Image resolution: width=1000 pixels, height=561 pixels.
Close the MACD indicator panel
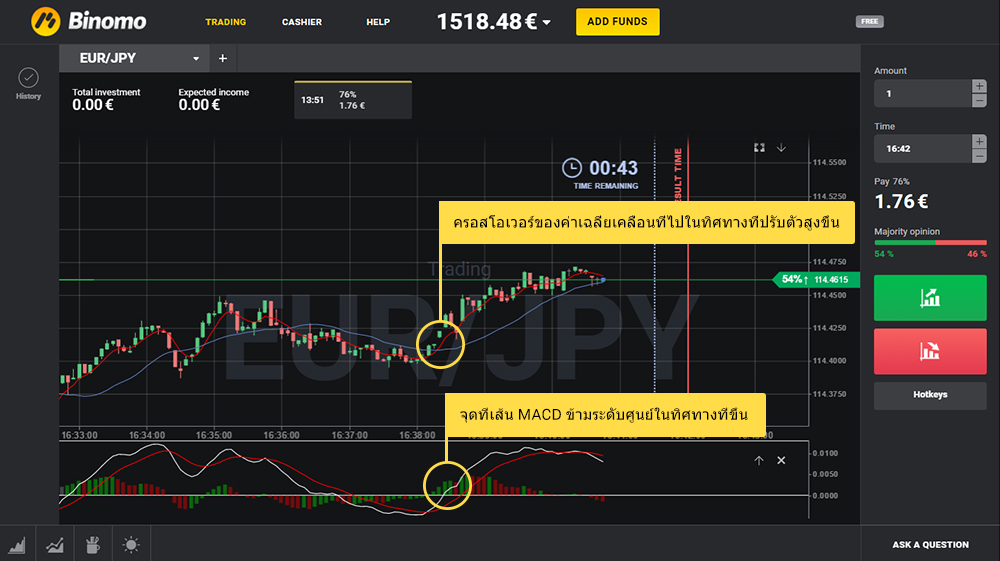pyautogui.click(x=781, y=460)
